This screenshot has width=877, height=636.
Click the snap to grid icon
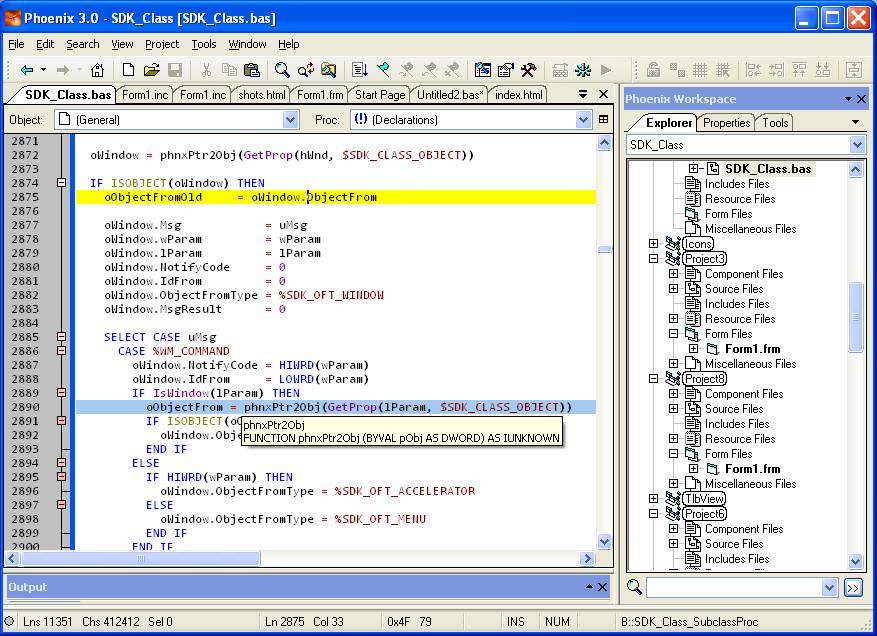(723, 70)
